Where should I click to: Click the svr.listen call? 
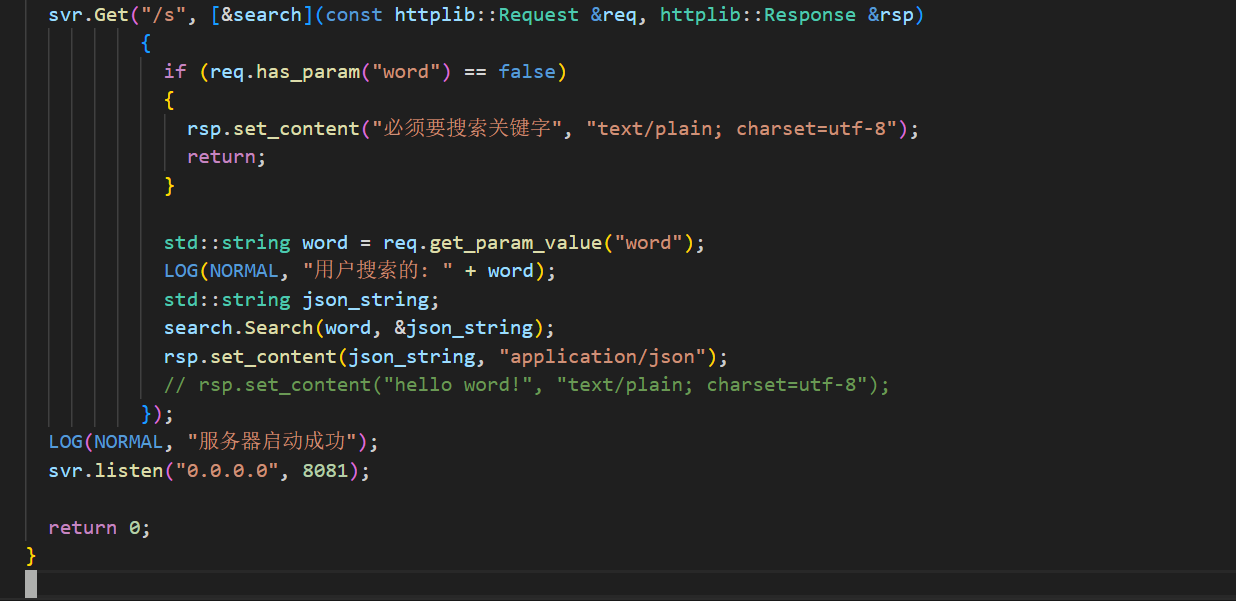pos(106,470)
